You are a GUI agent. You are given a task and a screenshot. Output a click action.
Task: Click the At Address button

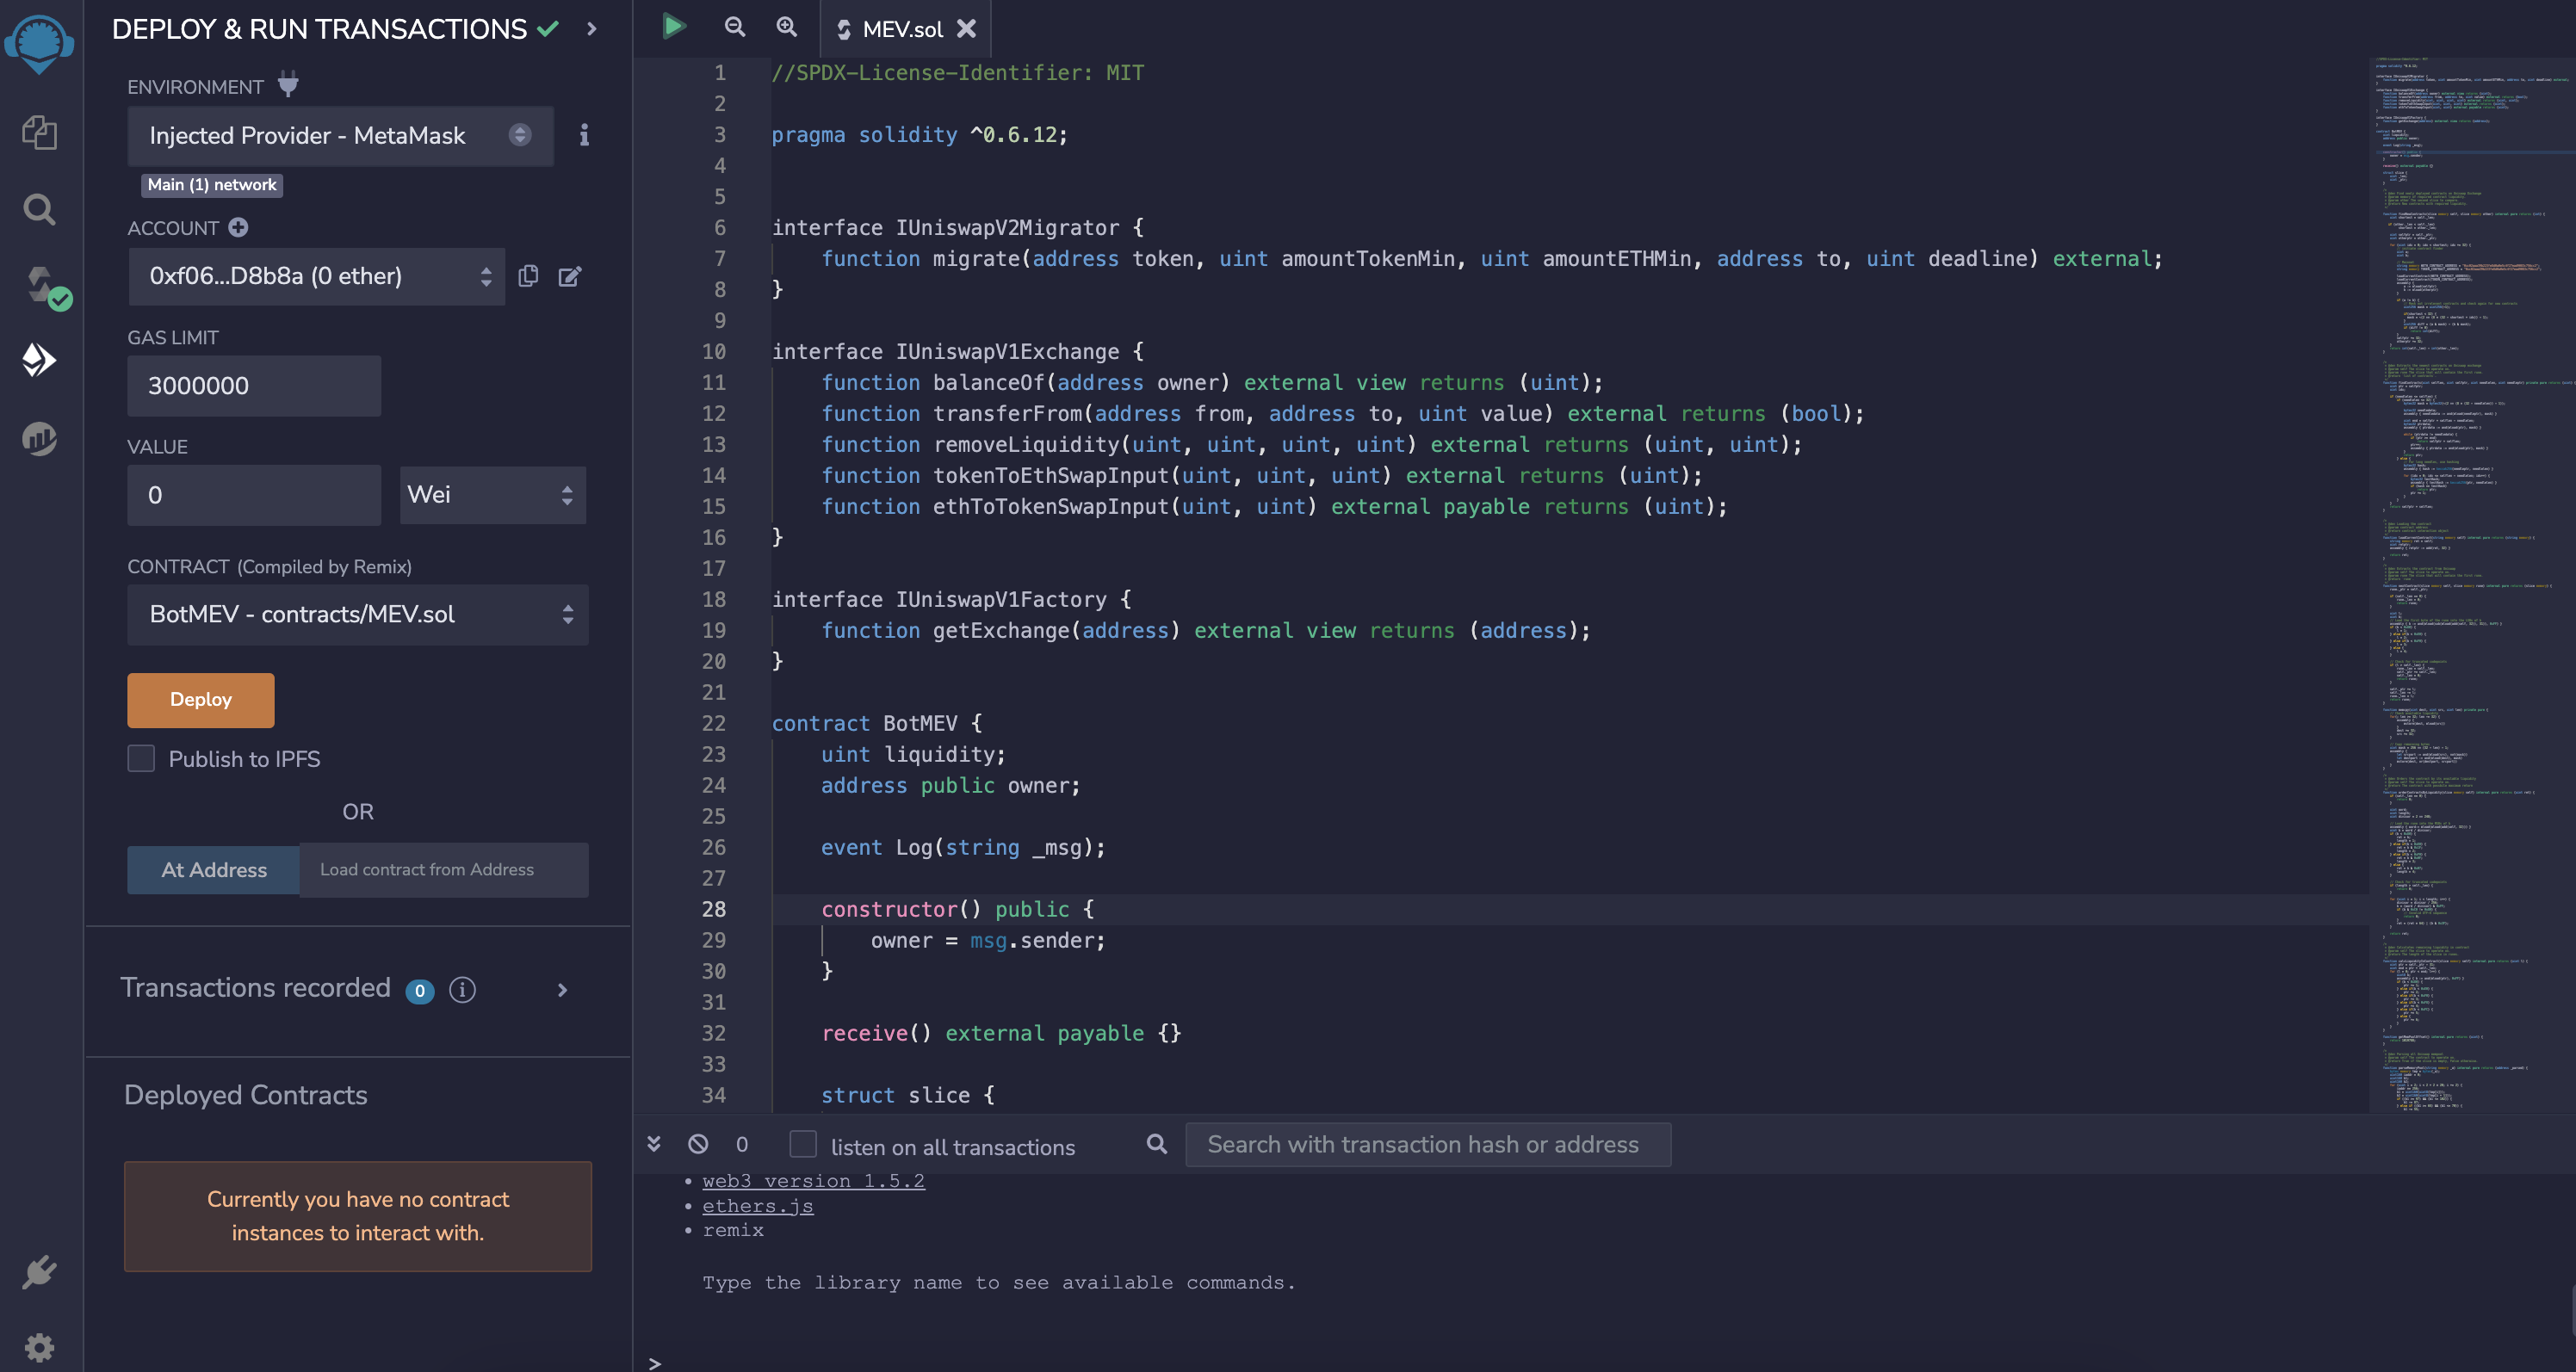(213, 870)
